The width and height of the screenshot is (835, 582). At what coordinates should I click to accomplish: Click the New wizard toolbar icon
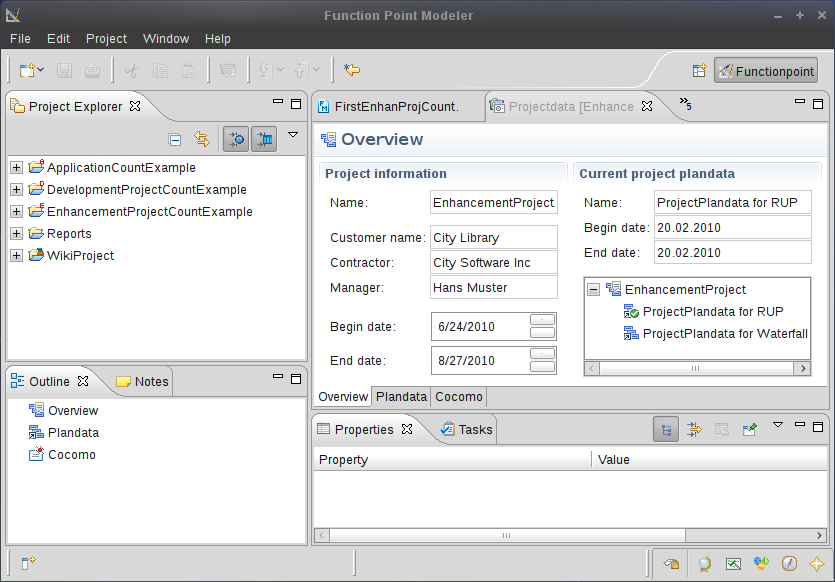click(x=27, y=70)
